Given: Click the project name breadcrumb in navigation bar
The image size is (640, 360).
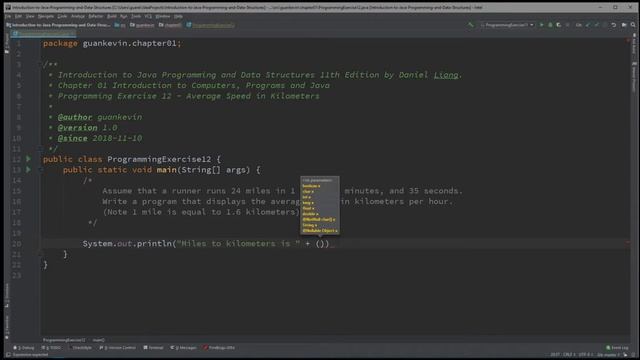Looking at the screenshot, I should pyautogui.click(x=59, y=25).
